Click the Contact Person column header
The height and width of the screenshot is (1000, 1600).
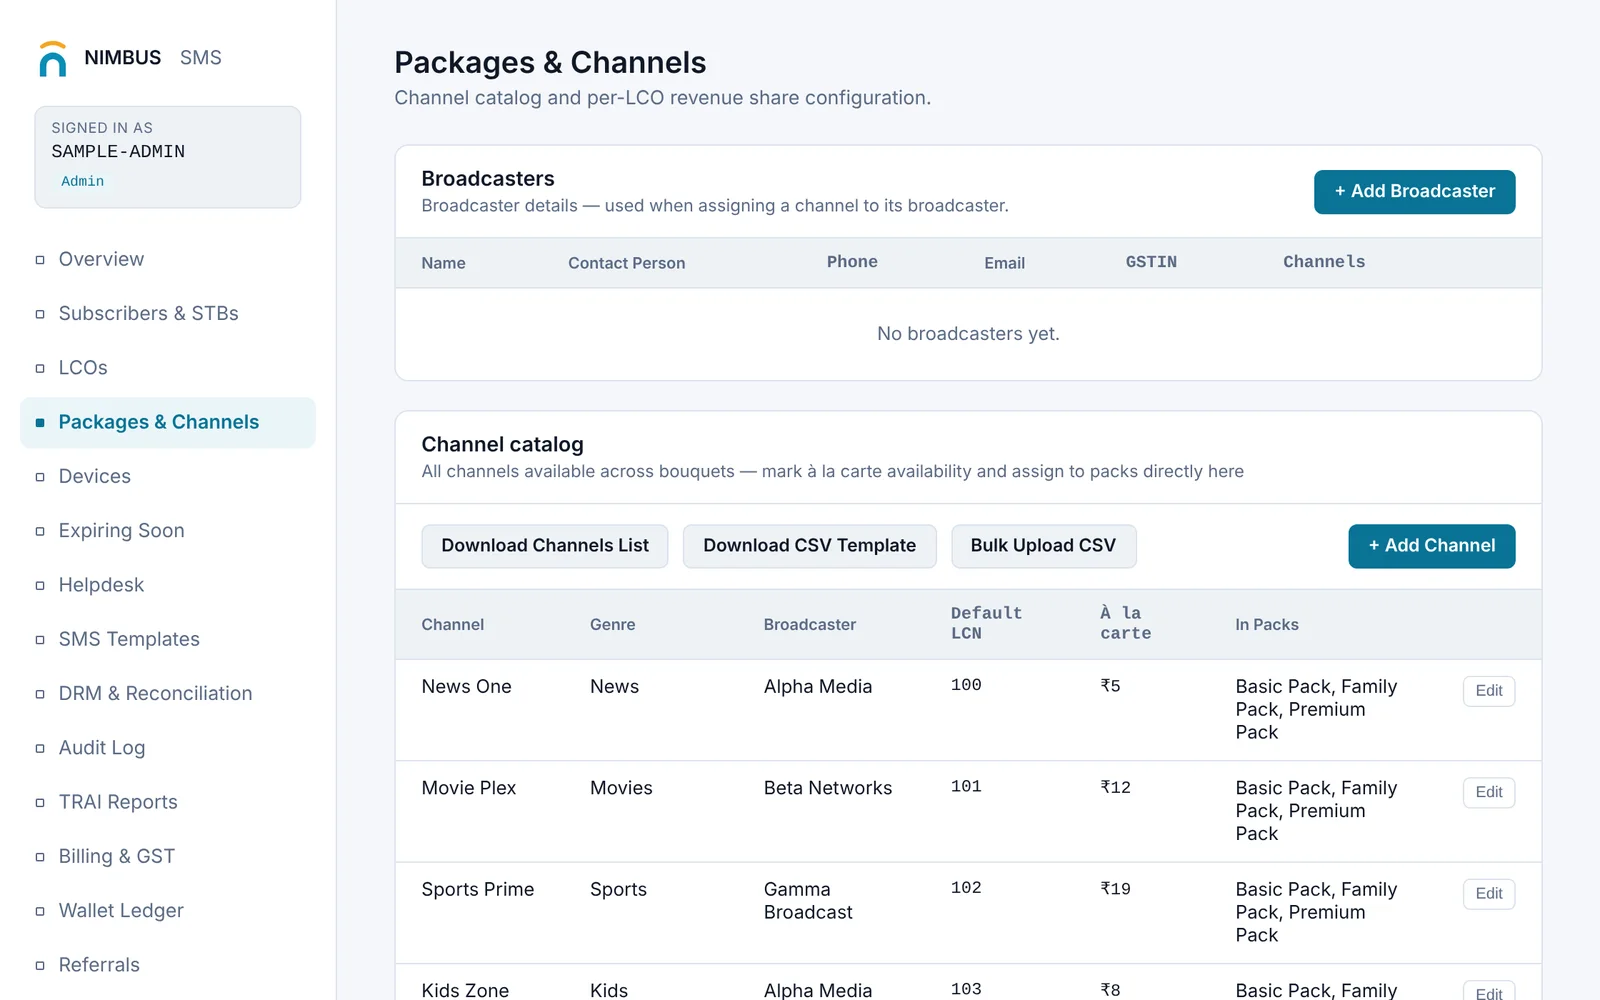[626, 263]
